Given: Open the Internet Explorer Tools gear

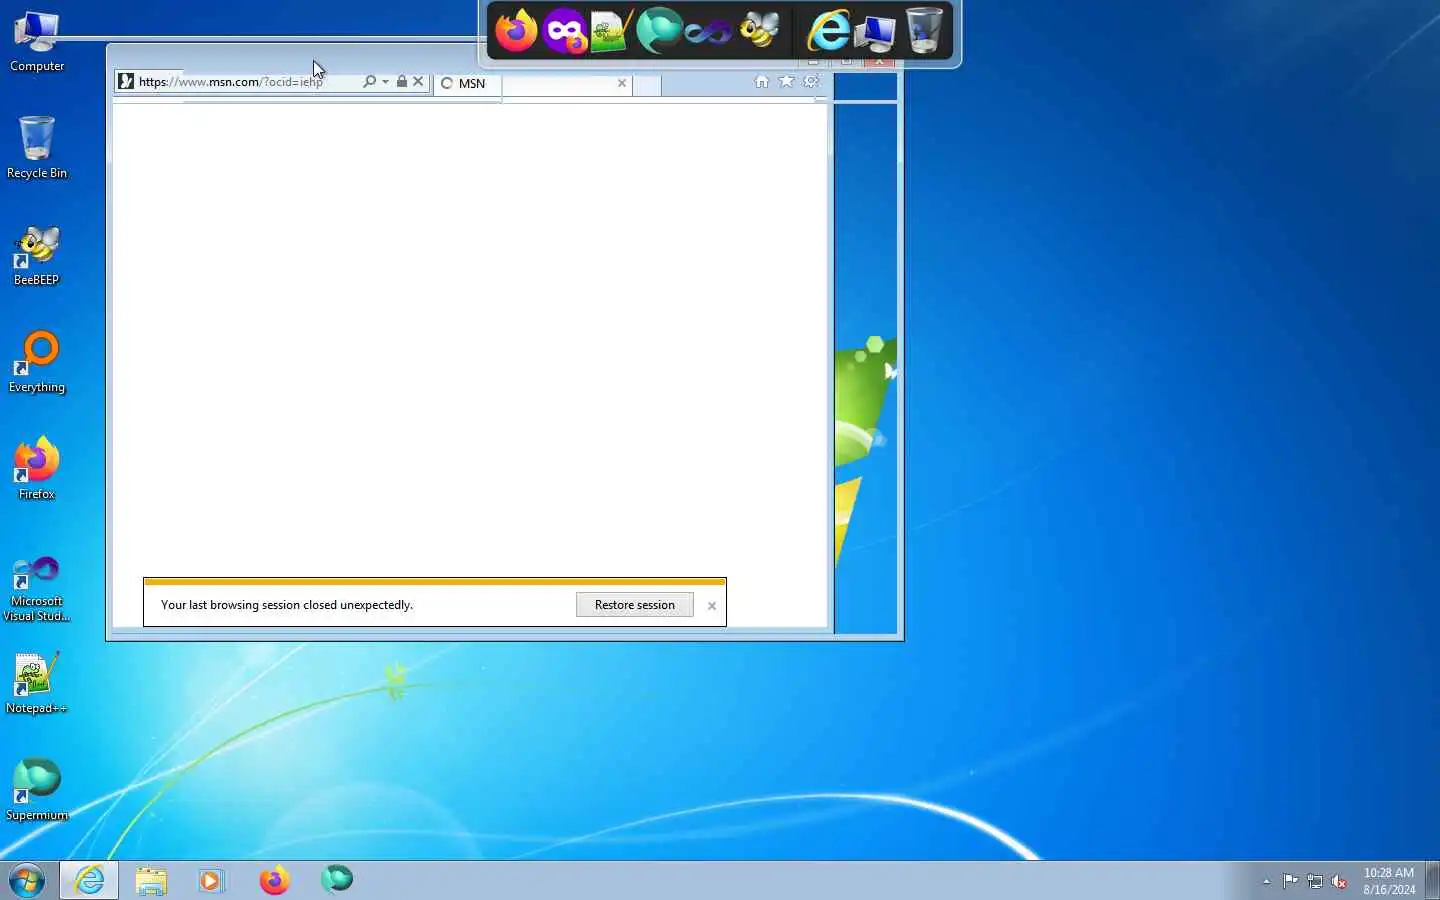Looking at the screenshot, I should (811, 82).
